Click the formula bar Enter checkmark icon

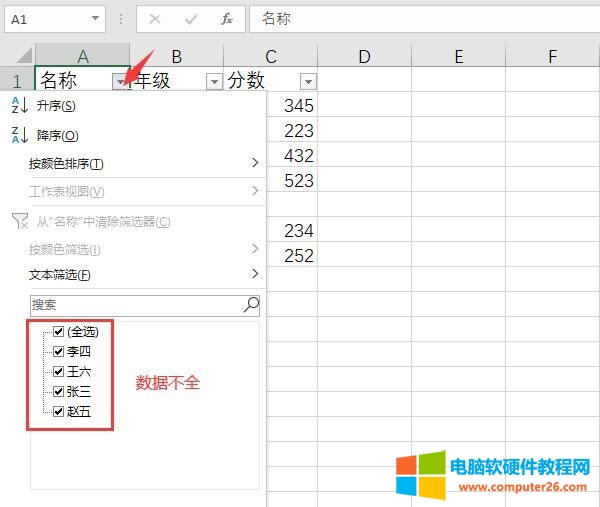[x=190, y=19]
